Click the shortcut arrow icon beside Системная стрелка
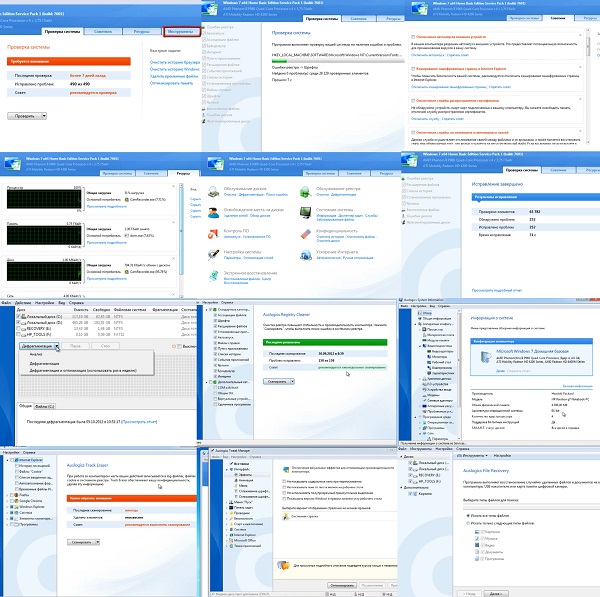 click(x=285, y=517)
